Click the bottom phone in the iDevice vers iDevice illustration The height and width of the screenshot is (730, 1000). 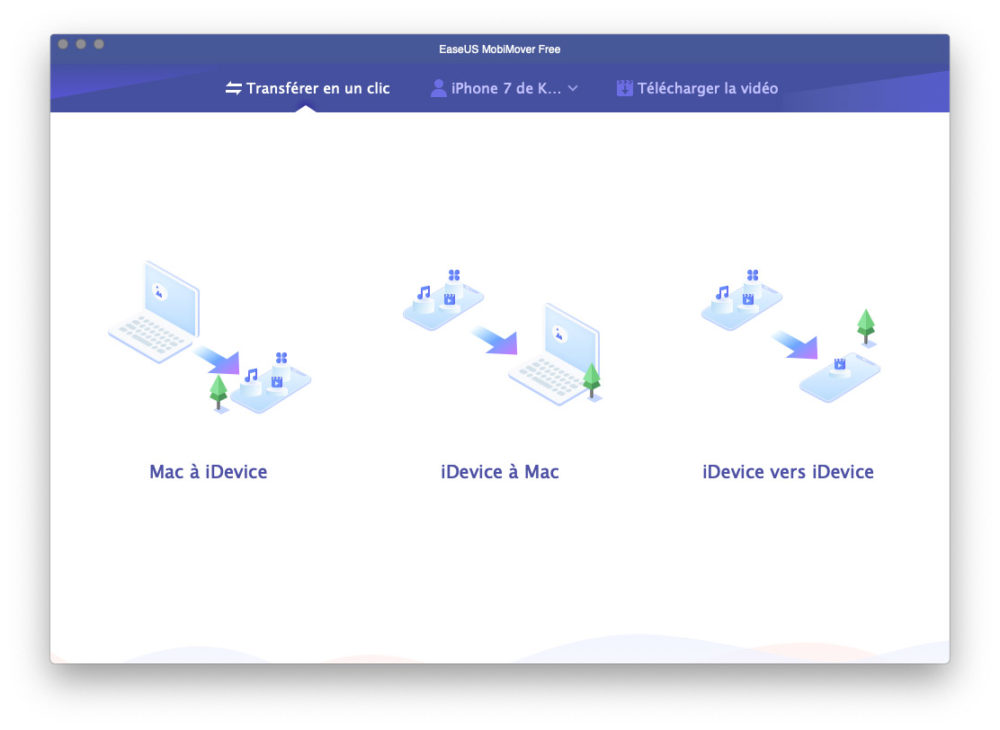pos(840,375)
